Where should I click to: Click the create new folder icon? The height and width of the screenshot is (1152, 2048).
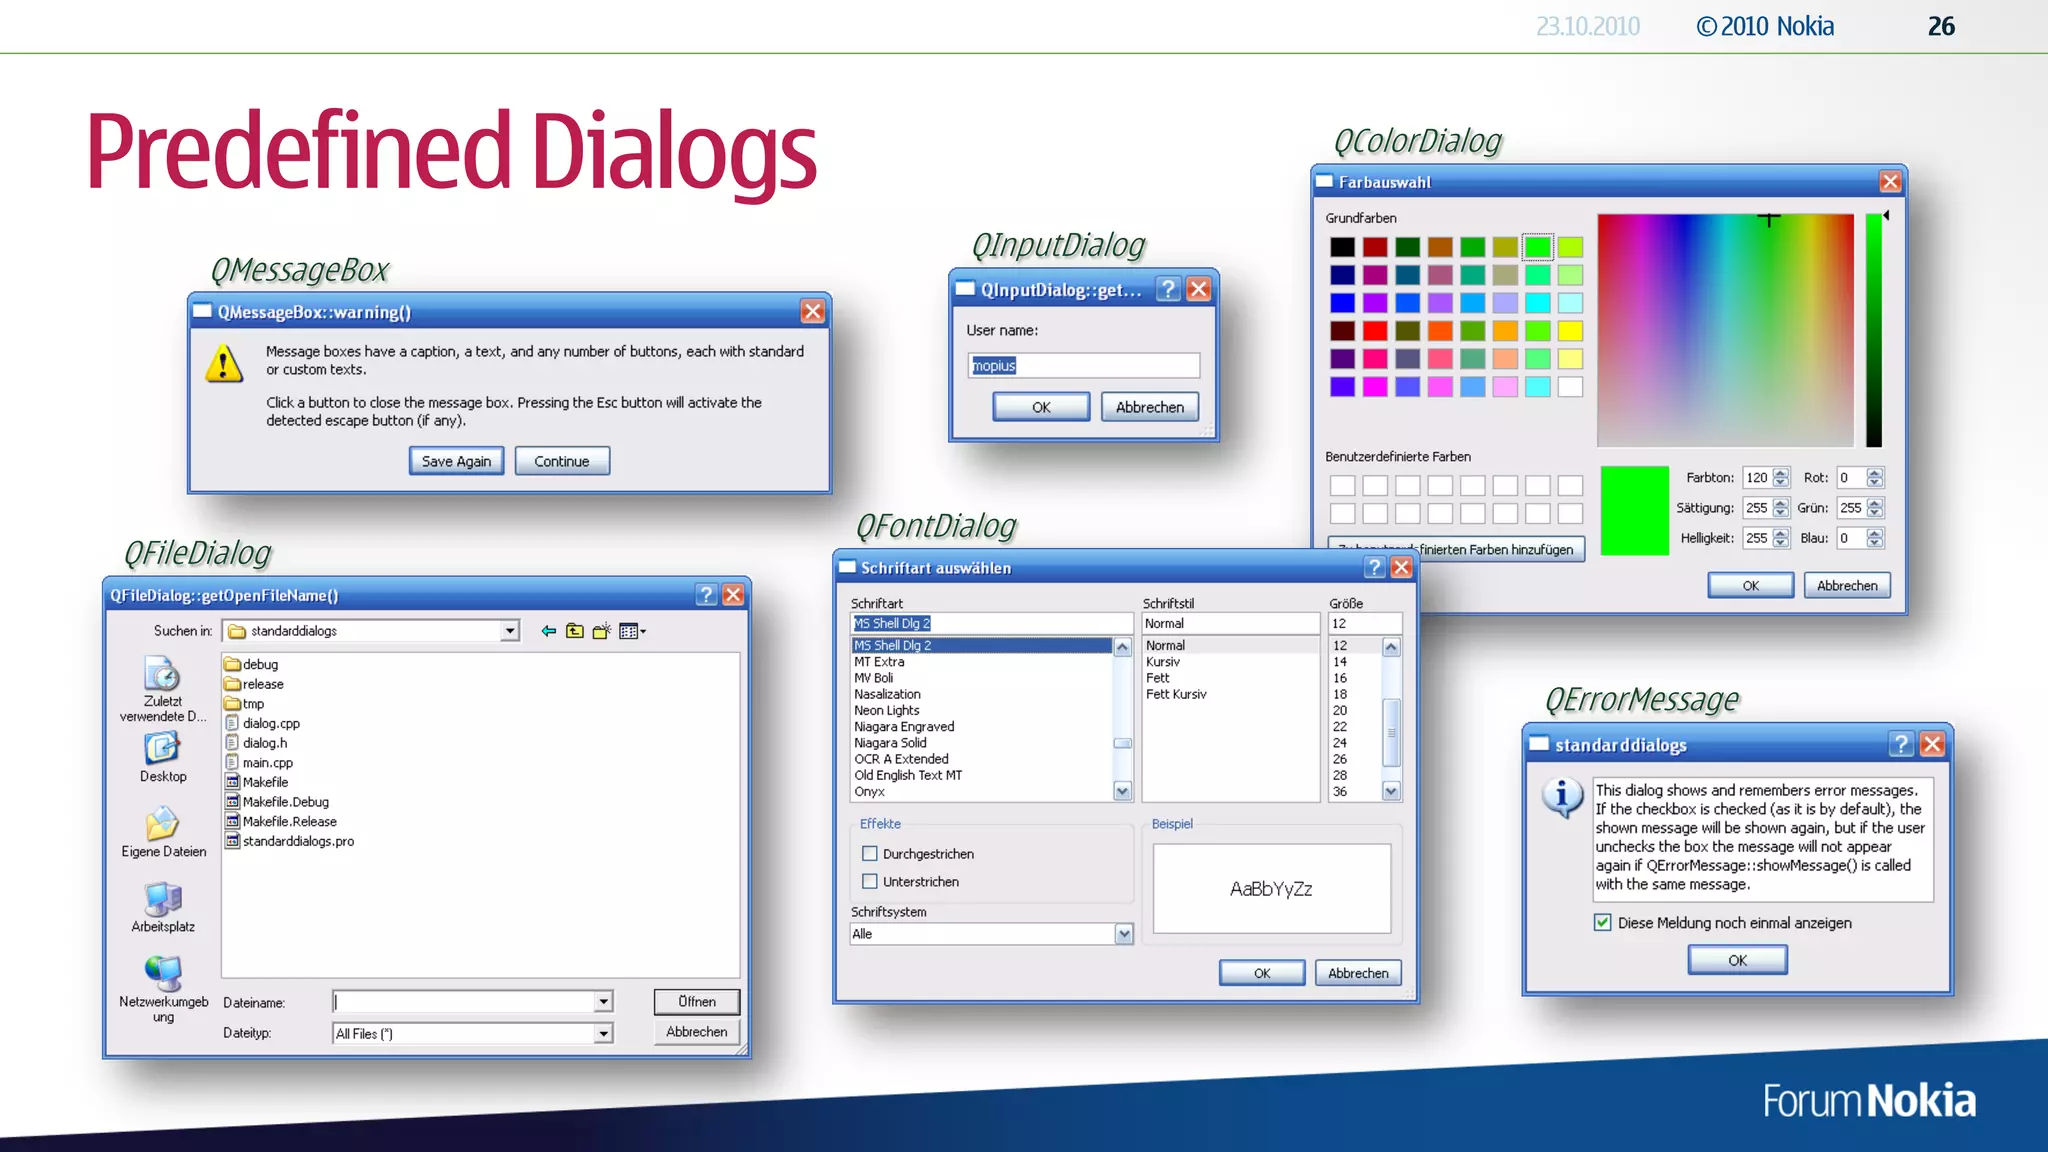(602, 631)
